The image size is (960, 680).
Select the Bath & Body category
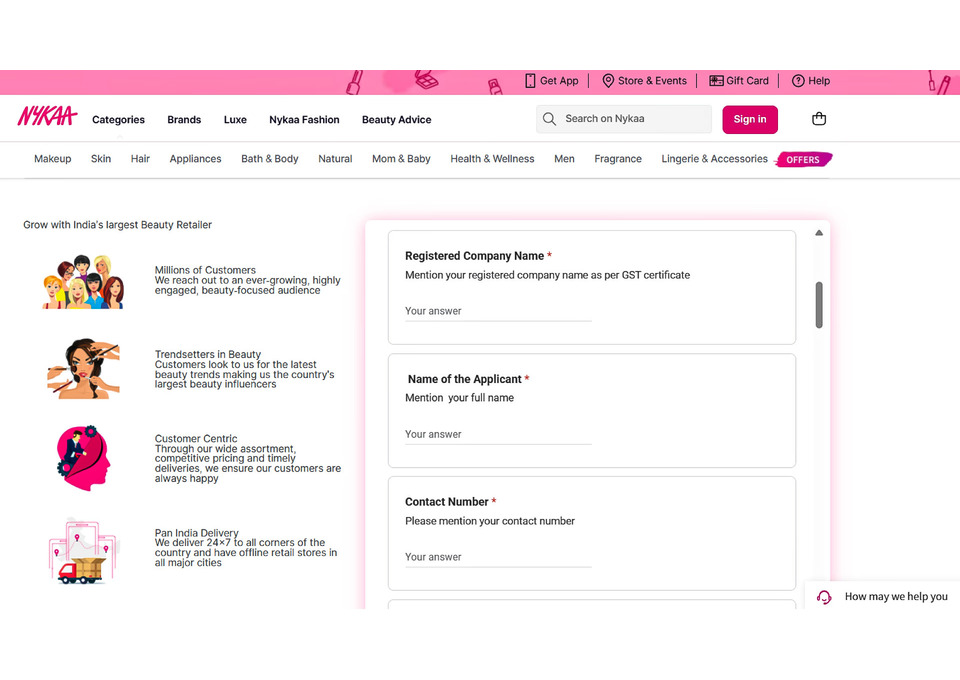269,159
